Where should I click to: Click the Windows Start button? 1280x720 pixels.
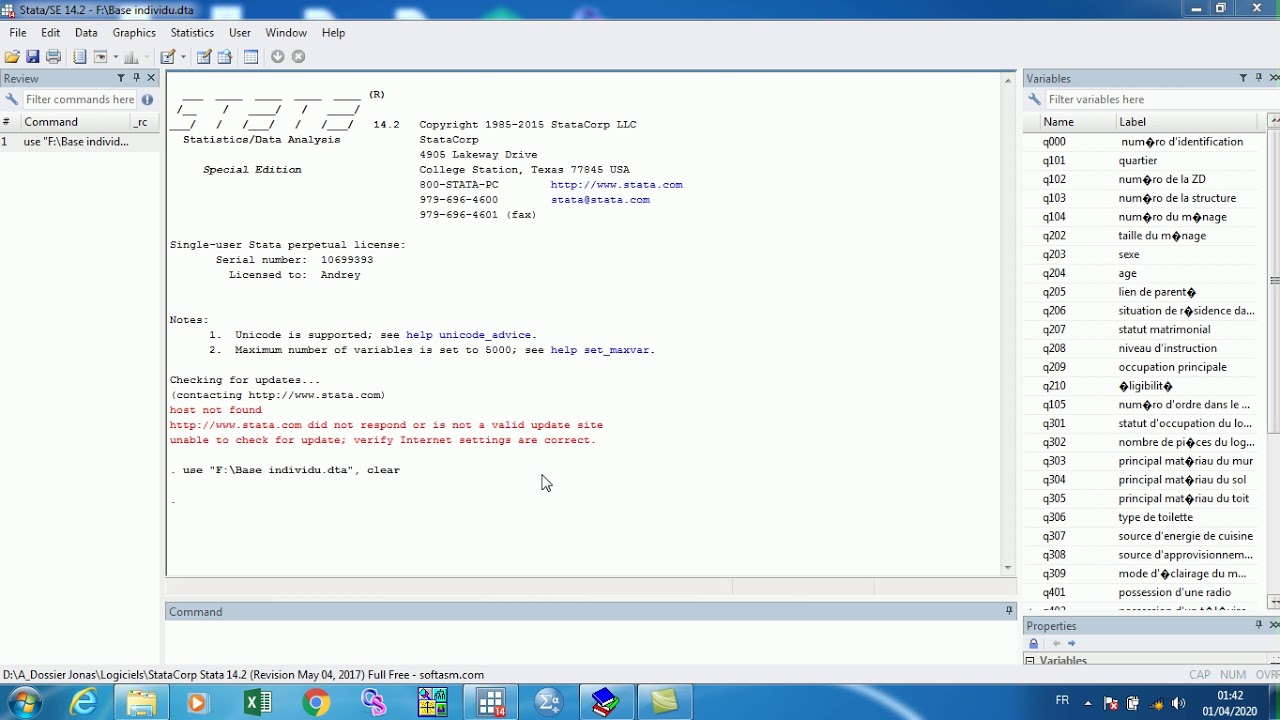[23, 703]
